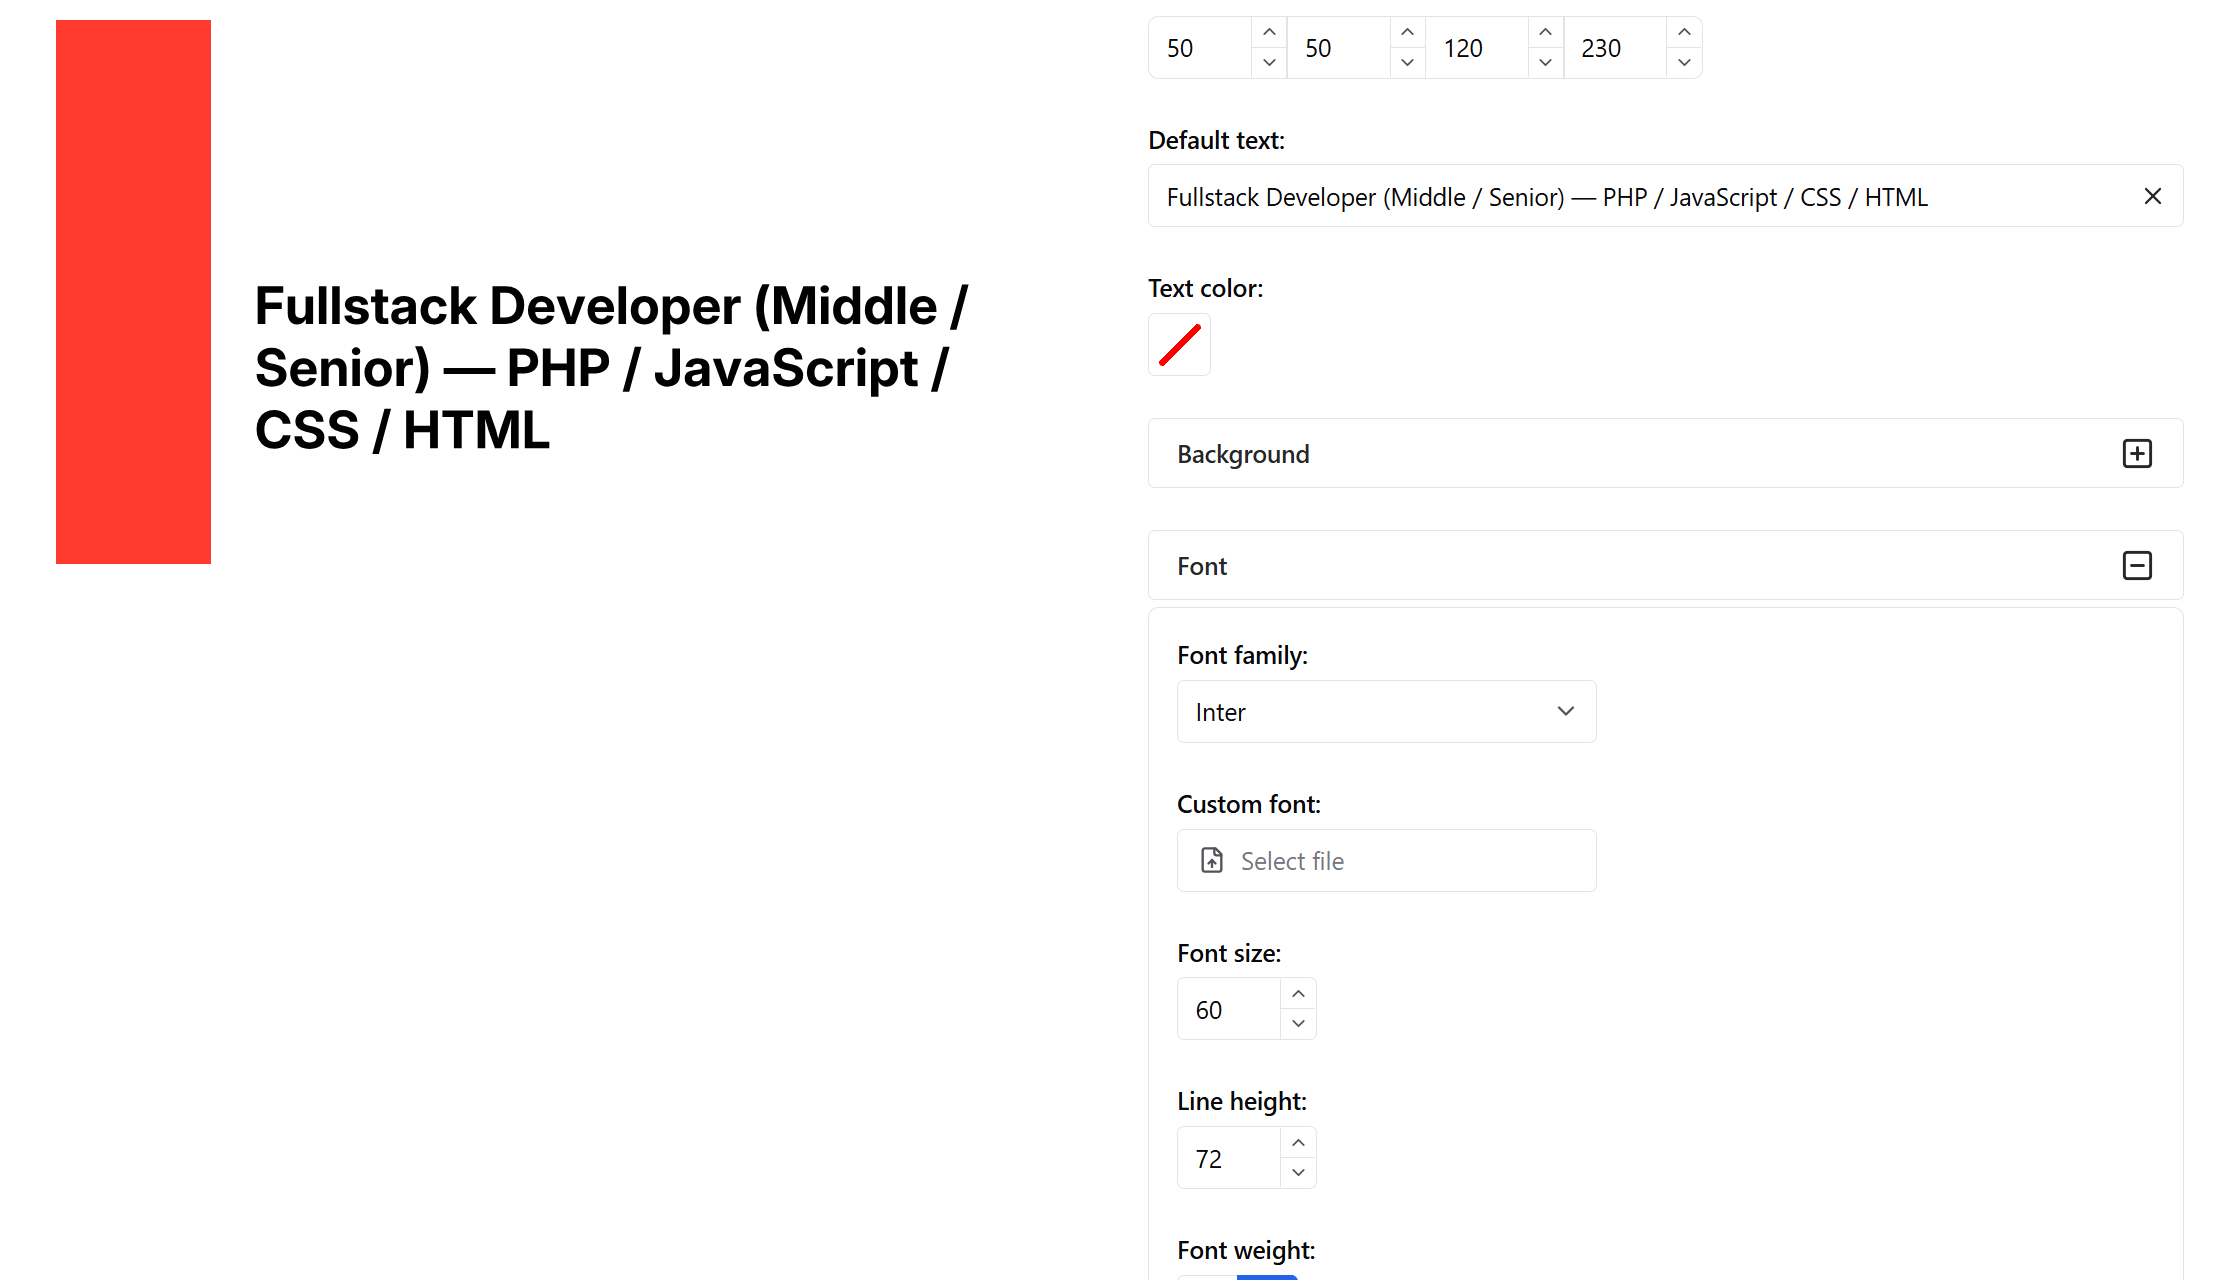Decrement the 230 value with down arrow
Screen dimensions: 2240x1280
(x=1684, y=63)
